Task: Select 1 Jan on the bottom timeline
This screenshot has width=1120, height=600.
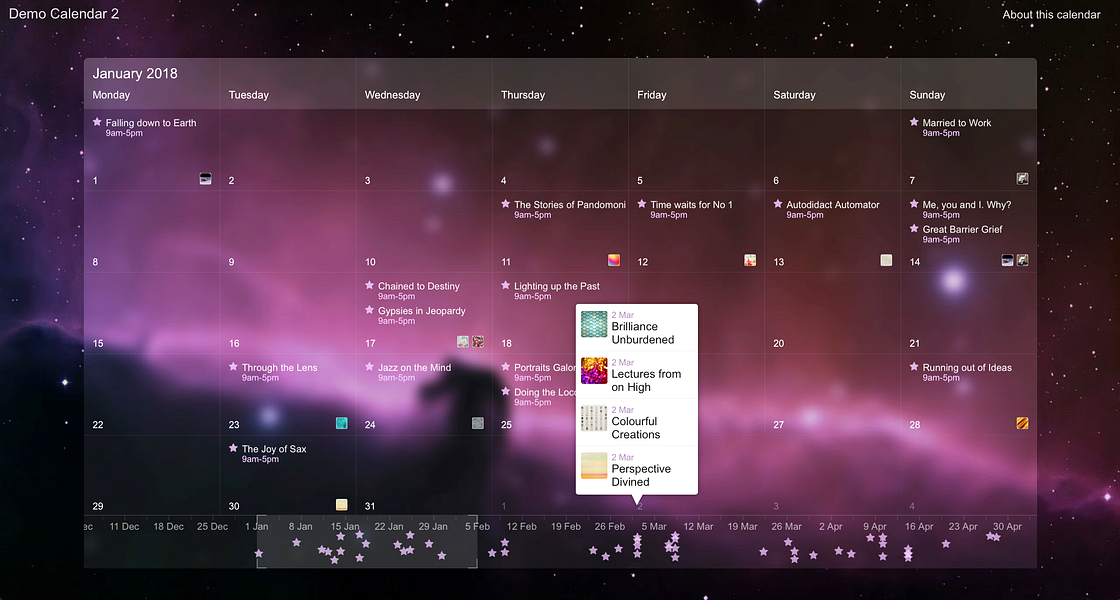Action: coord(257,525)
